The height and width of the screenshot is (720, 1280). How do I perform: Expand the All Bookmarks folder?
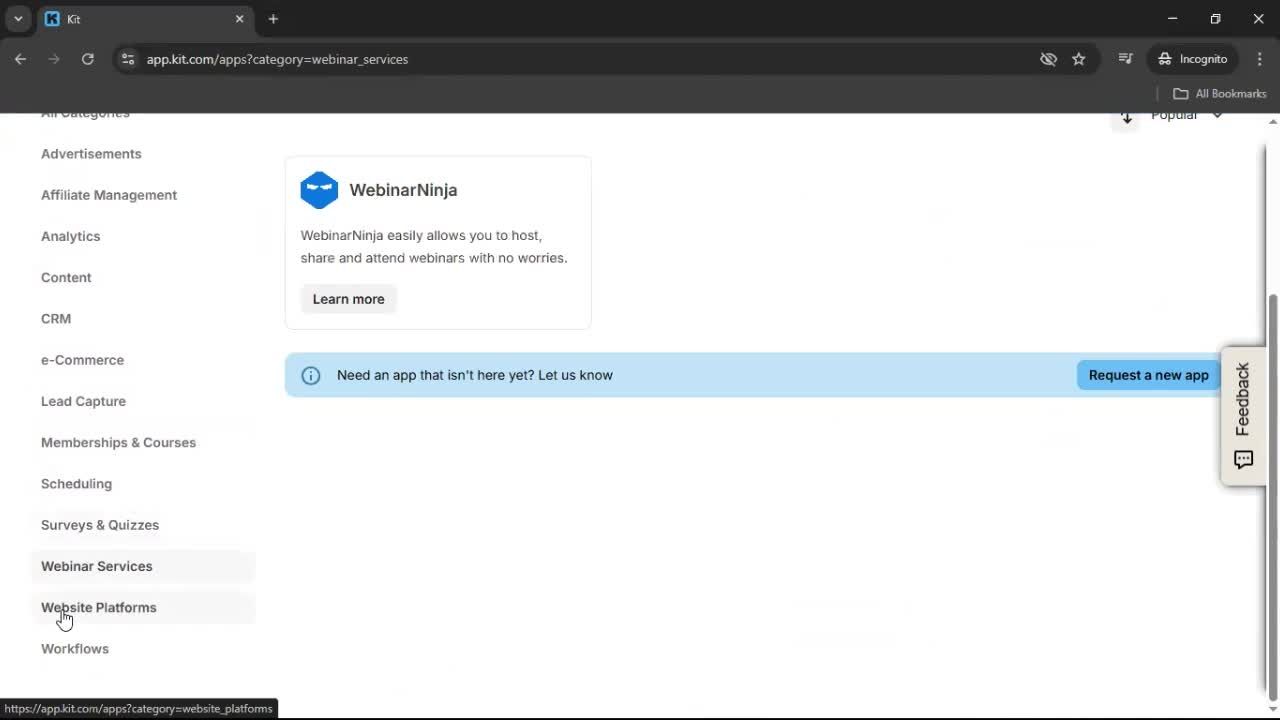pos(1219,93)
